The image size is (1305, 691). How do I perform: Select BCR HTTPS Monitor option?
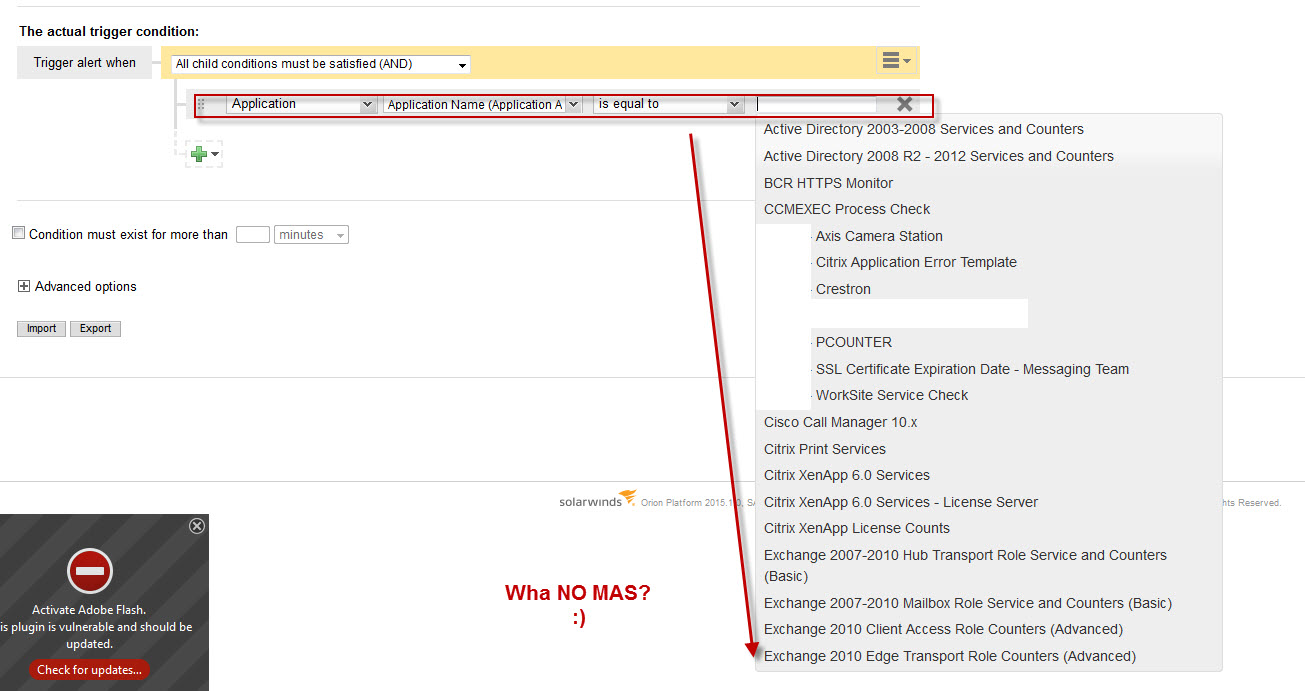(x=829, y=183)
